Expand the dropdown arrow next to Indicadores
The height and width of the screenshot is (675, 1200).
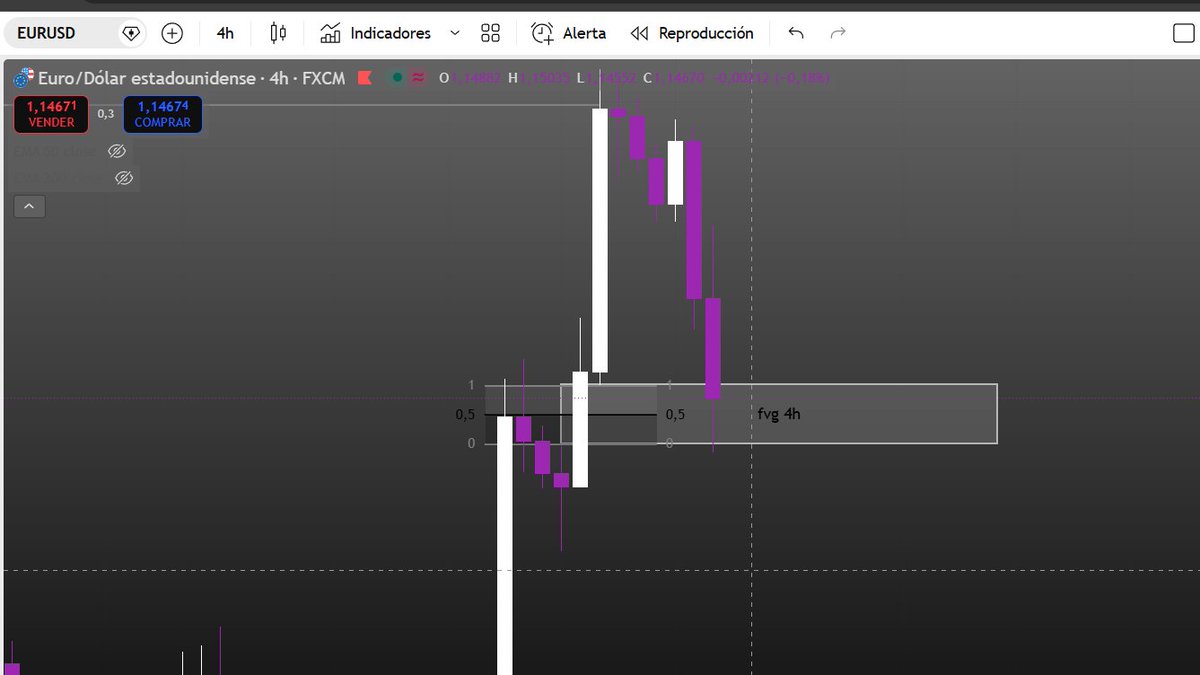[x=455, y=33]
